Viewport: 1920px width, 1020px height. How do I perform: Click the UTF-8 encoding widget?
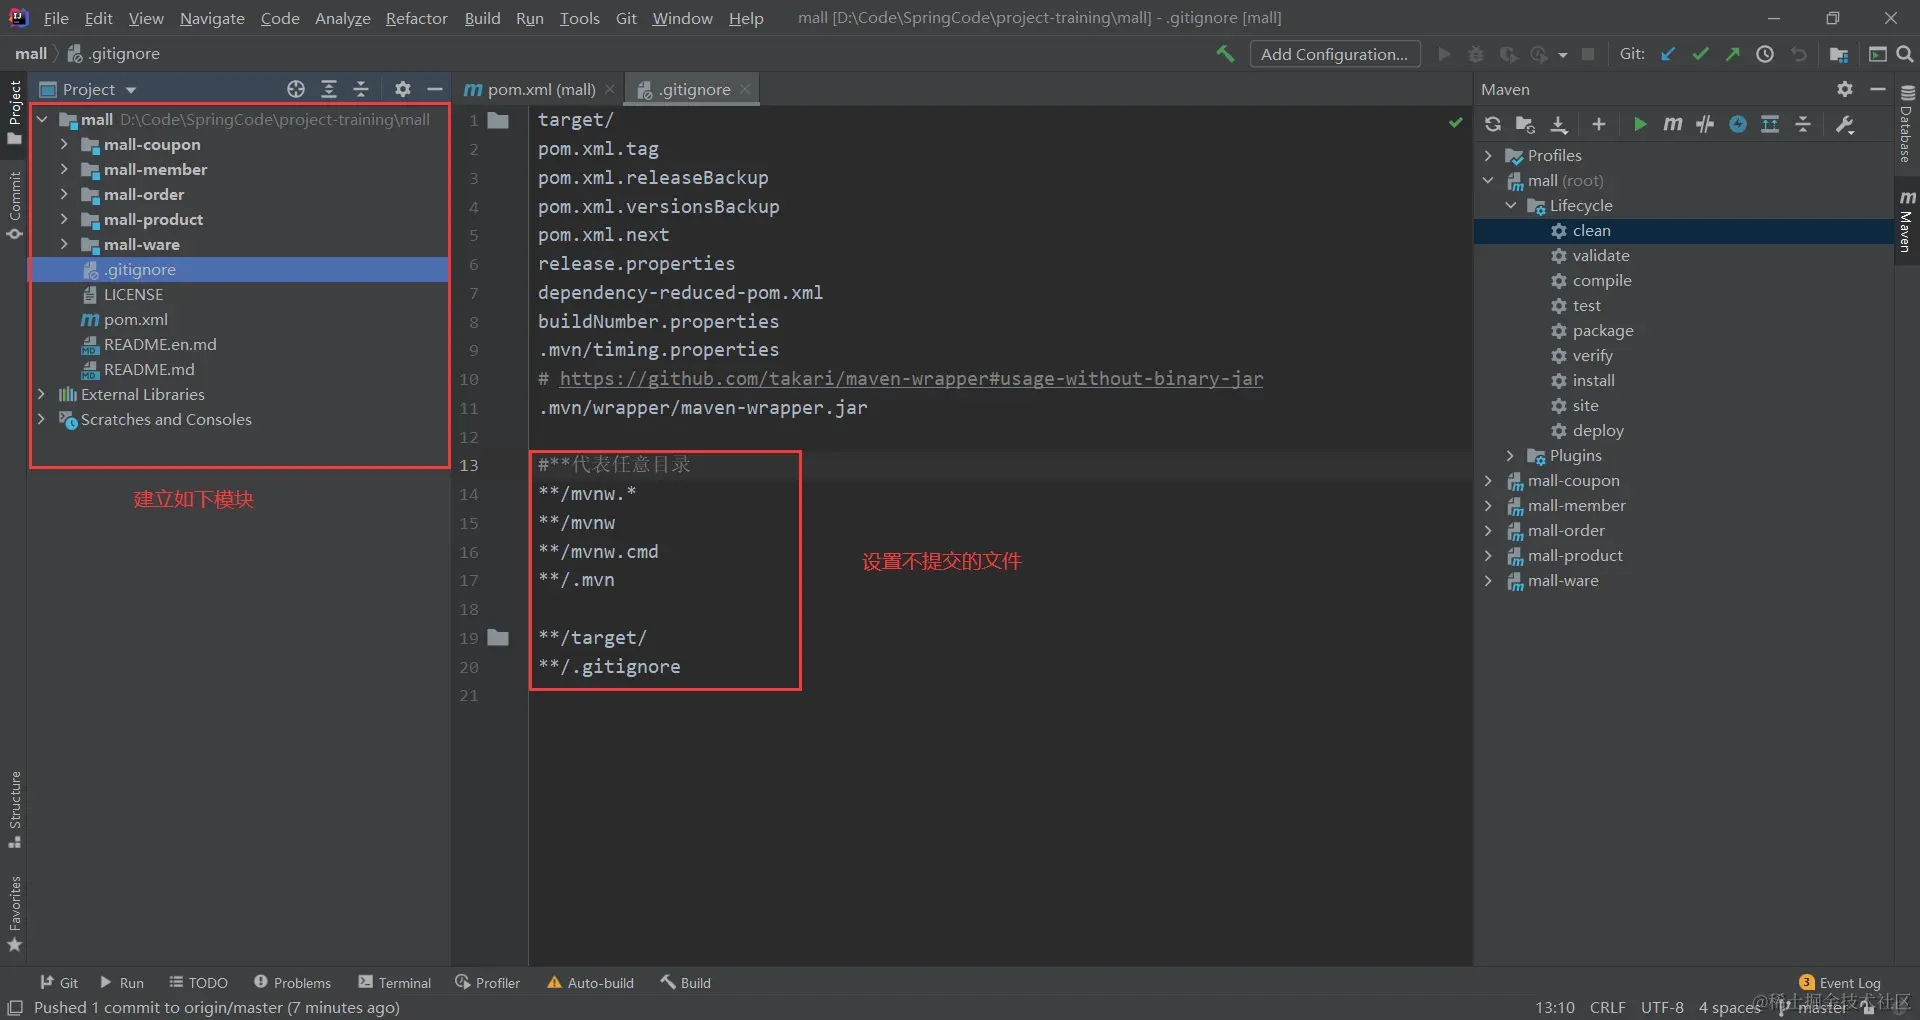point(1662,1008)
